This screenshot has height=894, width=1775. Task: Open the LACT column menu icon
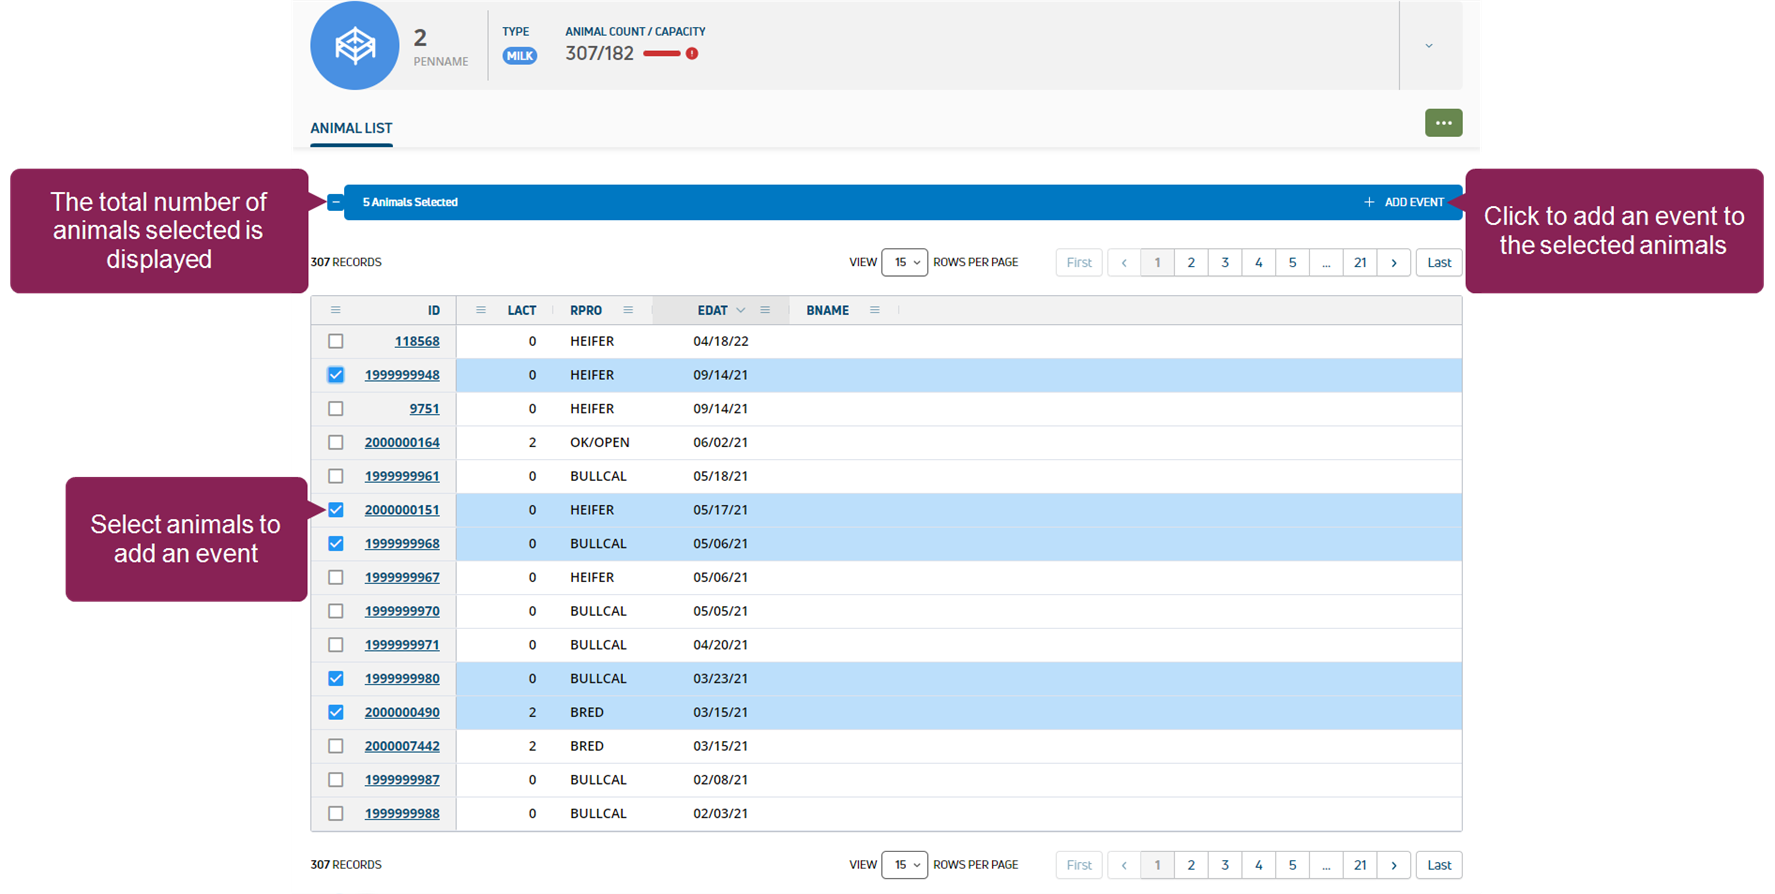point(481,310)
